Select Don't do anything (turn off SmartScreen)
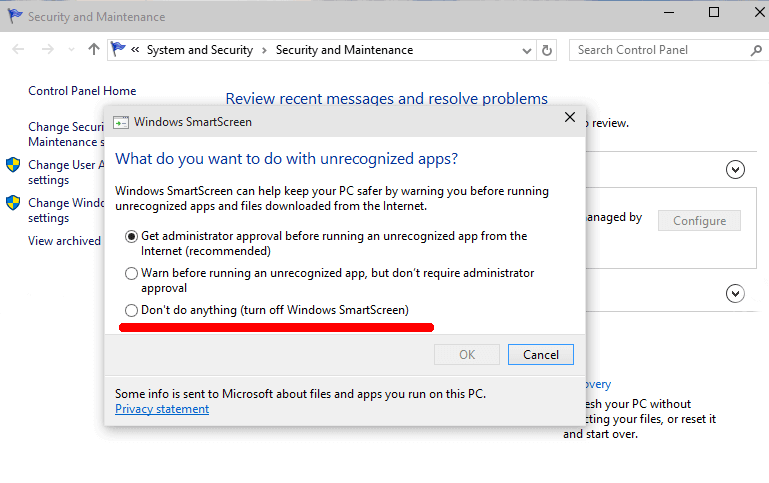This screenshot has height=483, width=769. coord(131,310)
